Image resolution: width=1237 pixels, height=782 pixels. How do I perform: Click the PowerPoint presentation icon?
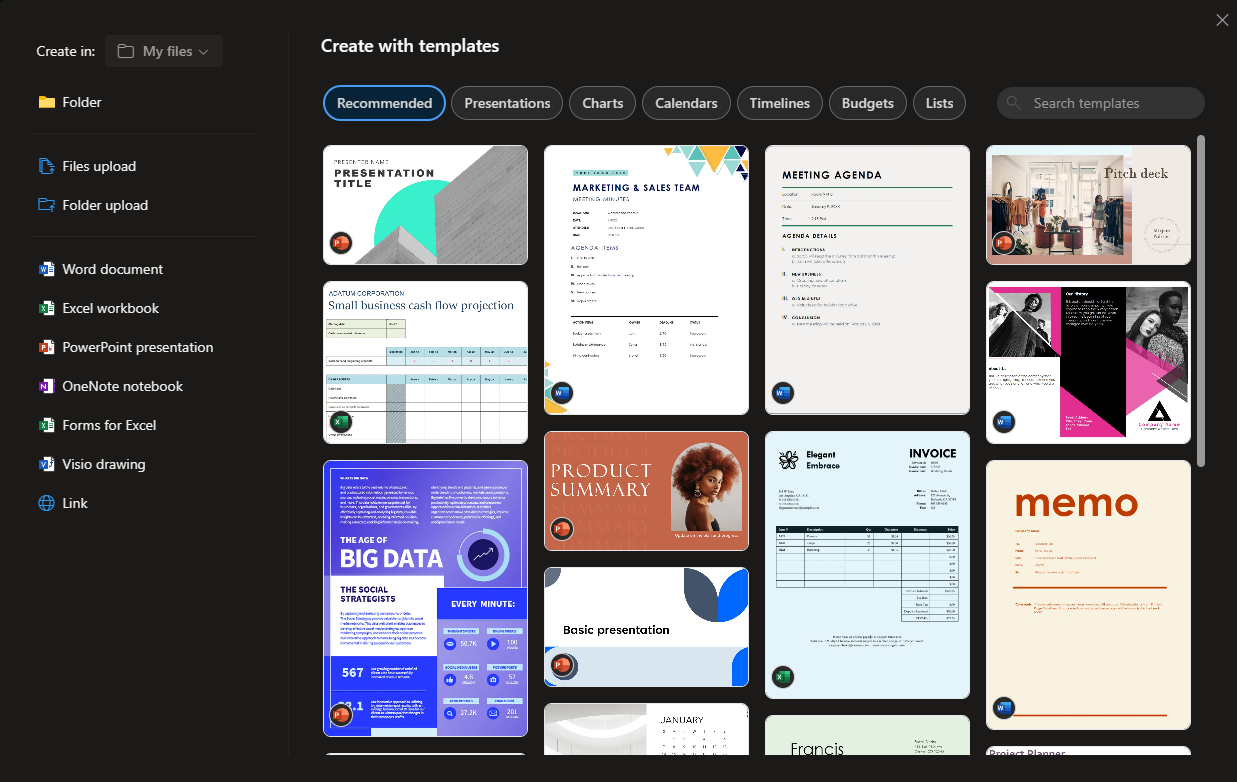(x=46, y=347)
